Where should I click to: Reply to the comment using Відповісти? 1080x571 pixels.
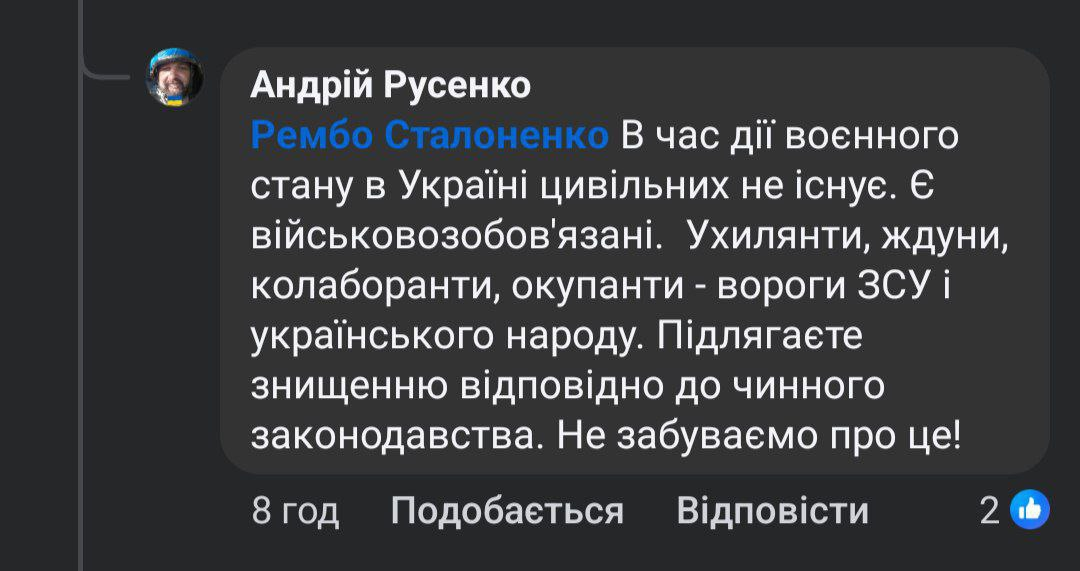point(772,512)
